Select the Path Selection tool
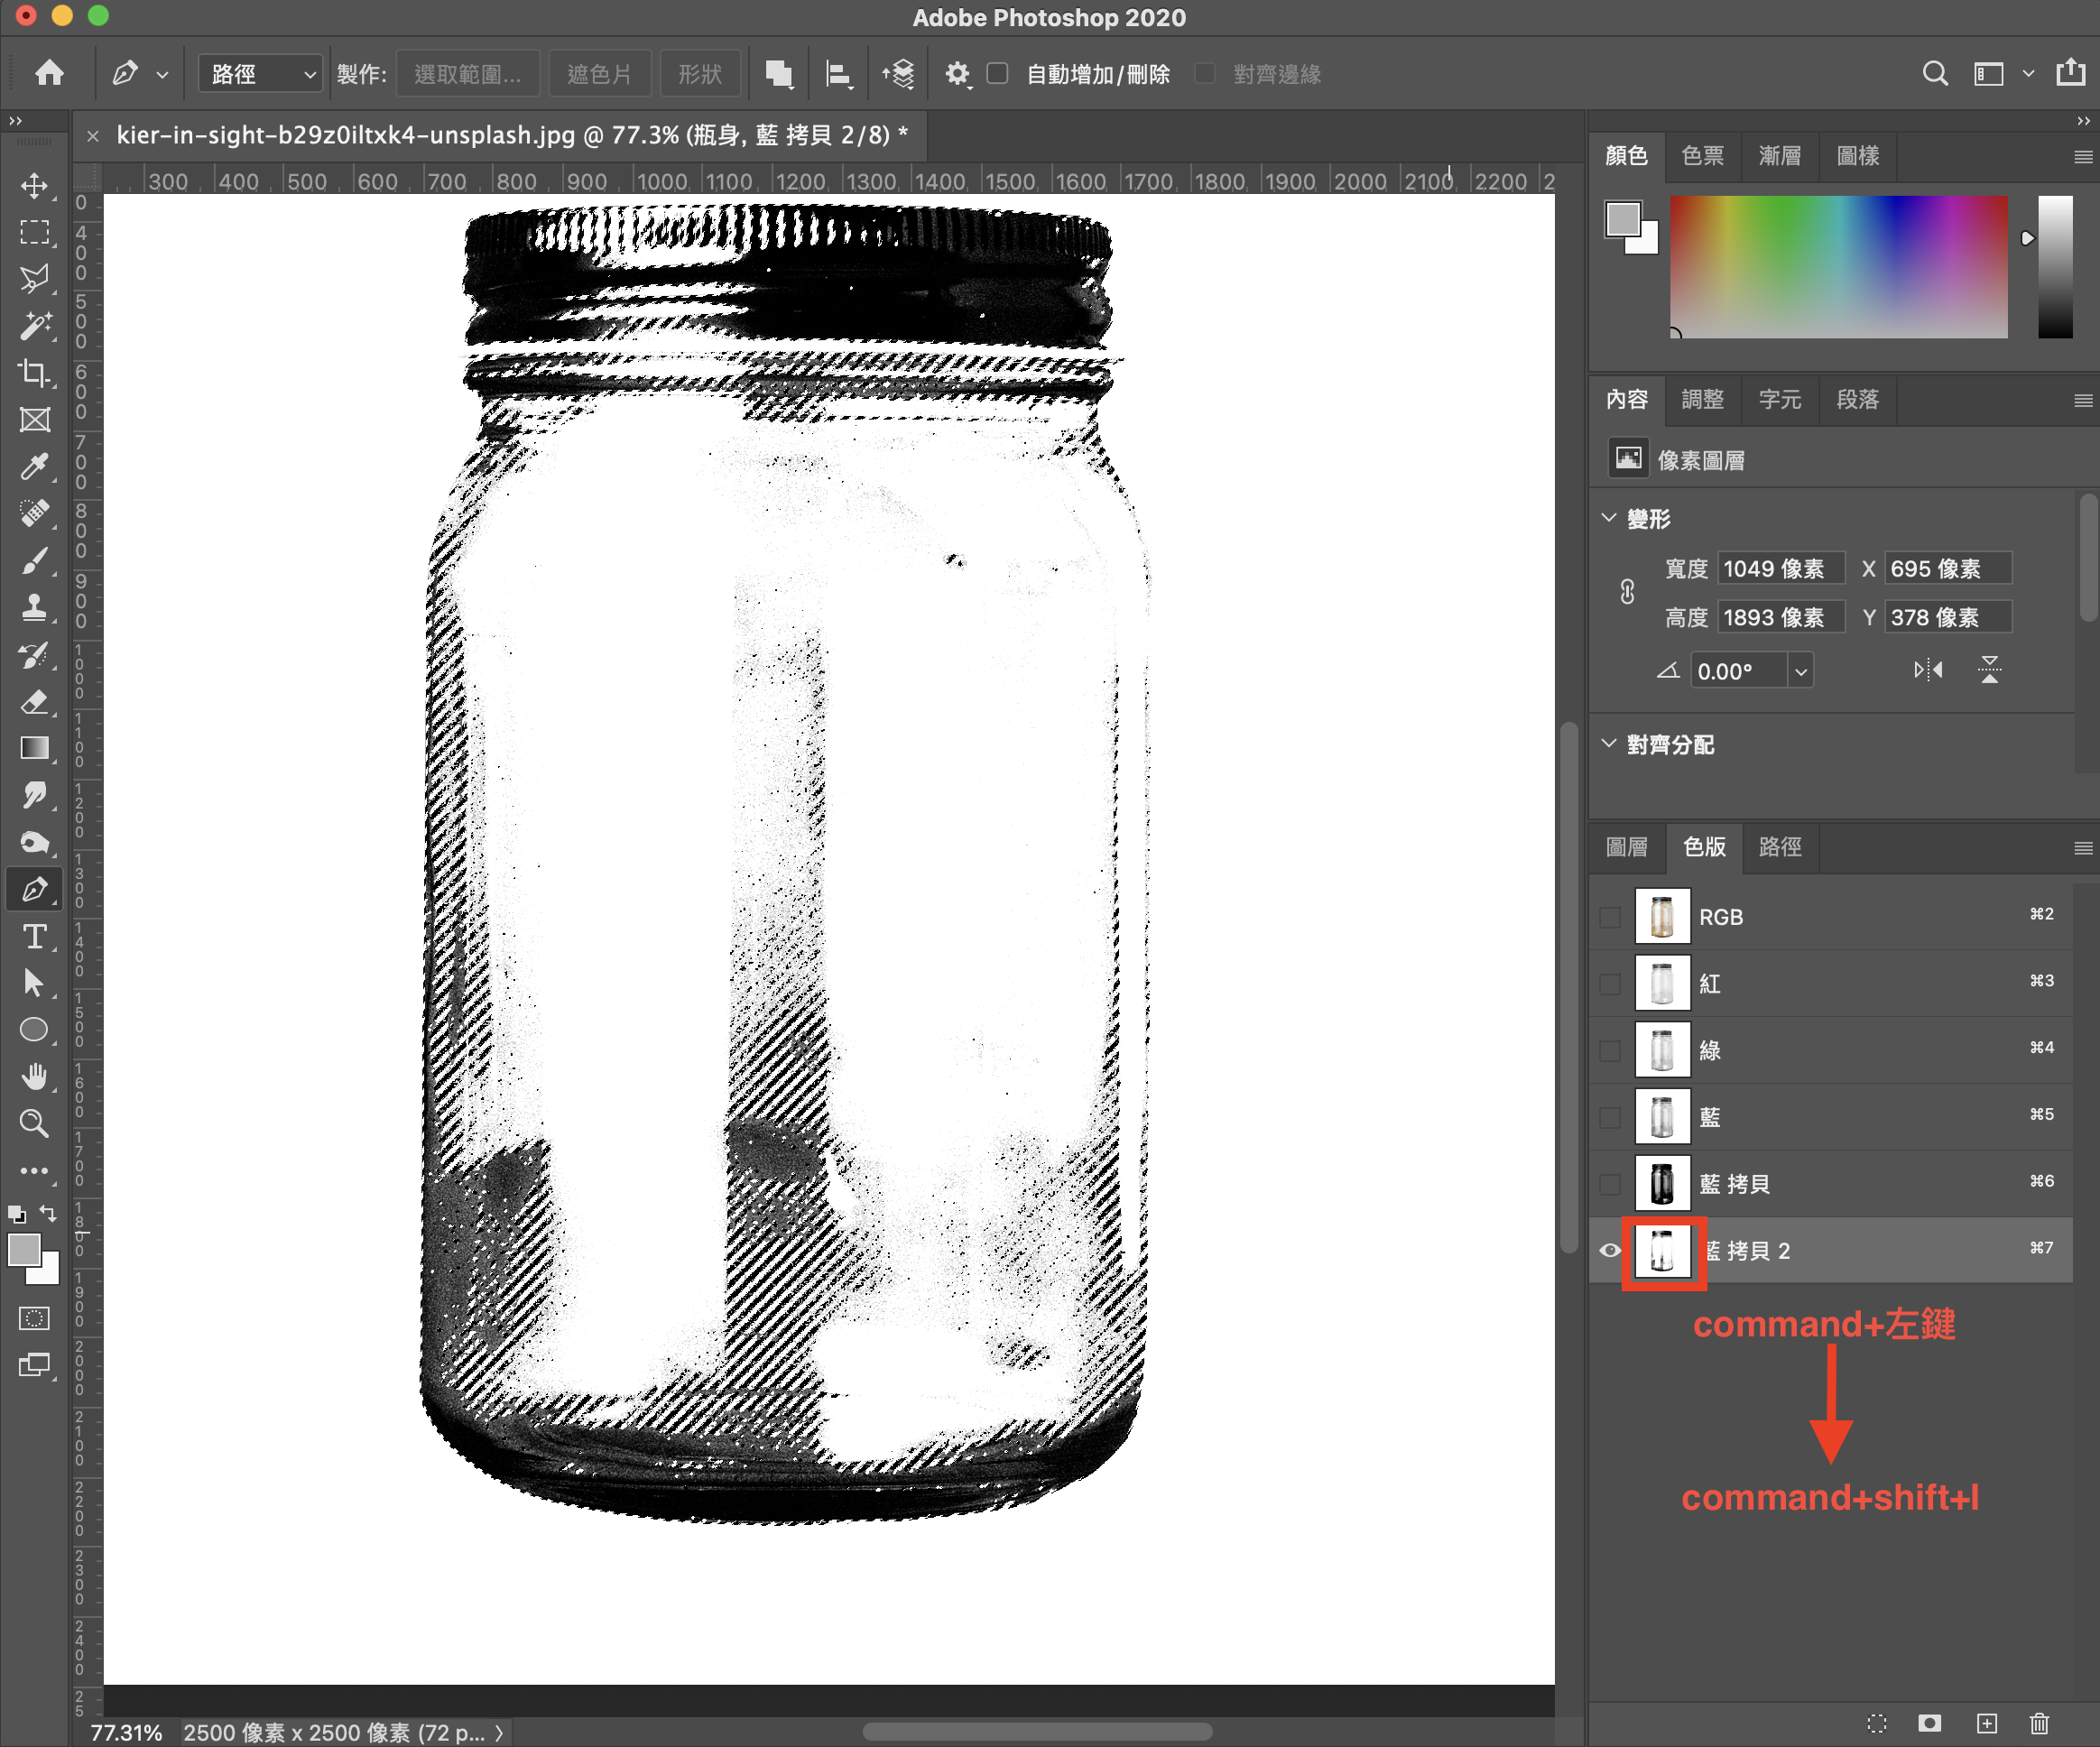Image resolution: width=2100 pixels, height=1747 pixels. click(x=34, y=984)
